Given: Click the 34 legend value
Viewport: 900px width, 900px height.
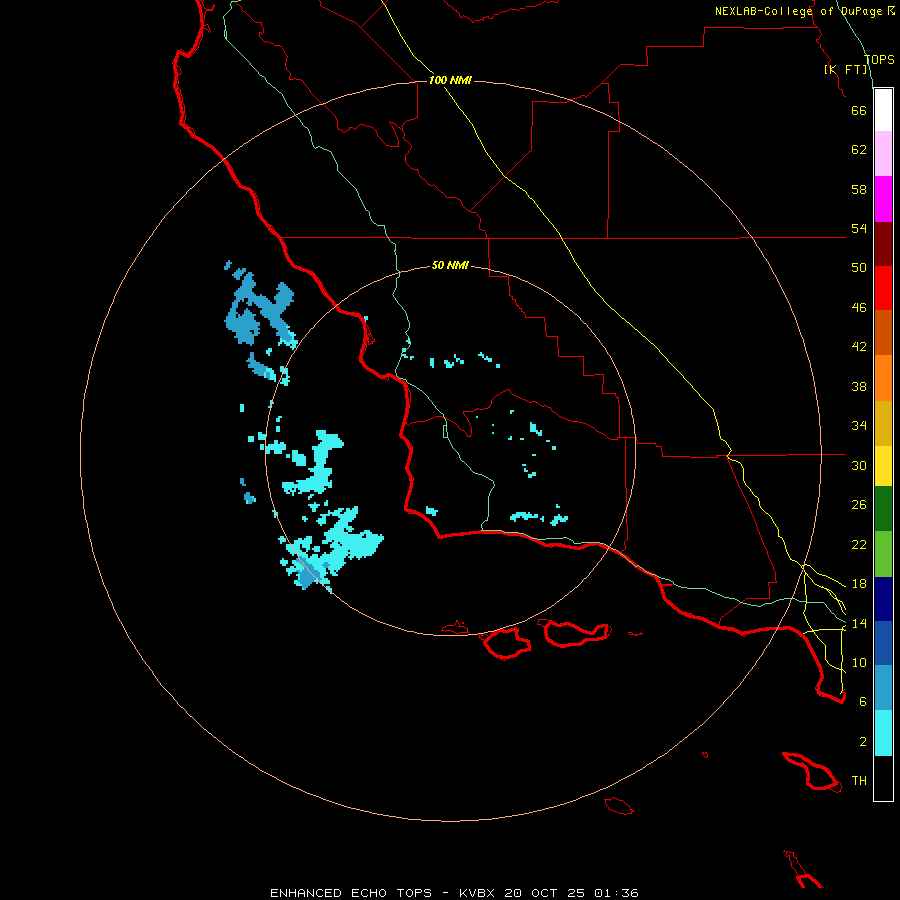Looking at the screenshot, I should 859,426.
